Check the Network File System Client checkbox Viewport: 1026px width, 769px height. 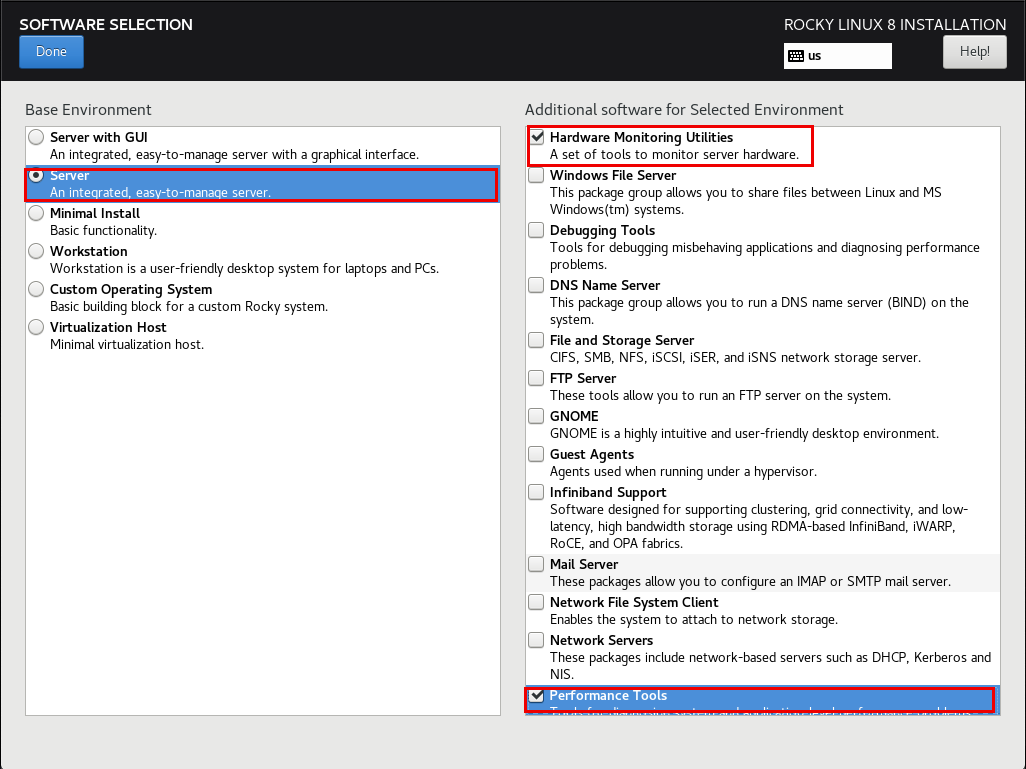pyautogui.click(x=537, y=601)
